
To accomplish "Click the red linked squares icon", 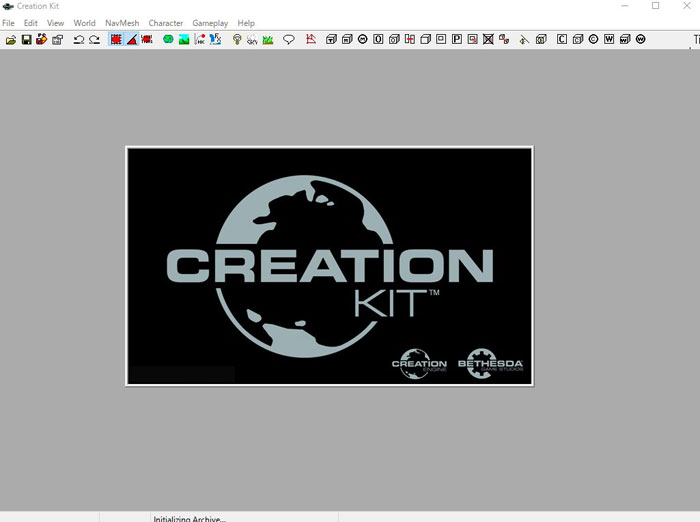I will point(504,40).
